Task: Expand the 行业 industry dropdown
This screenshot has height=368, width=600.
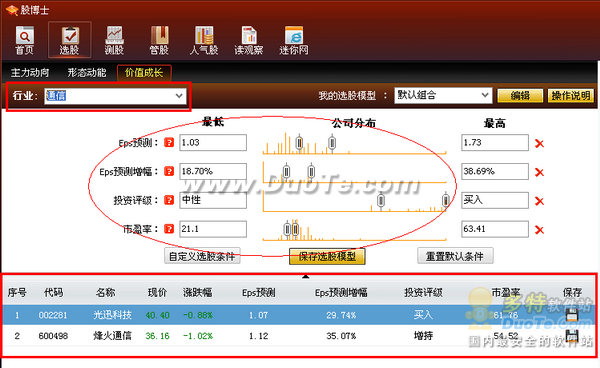Action: [179, 96]
